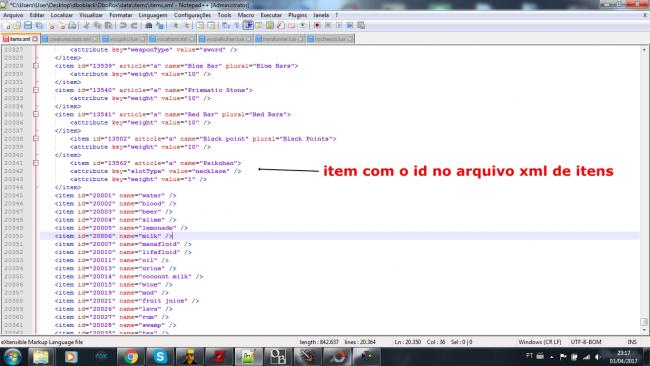Open the Plugins menu
The width and height of the screenshot is (650, 366).
click(x=298, y=15)
